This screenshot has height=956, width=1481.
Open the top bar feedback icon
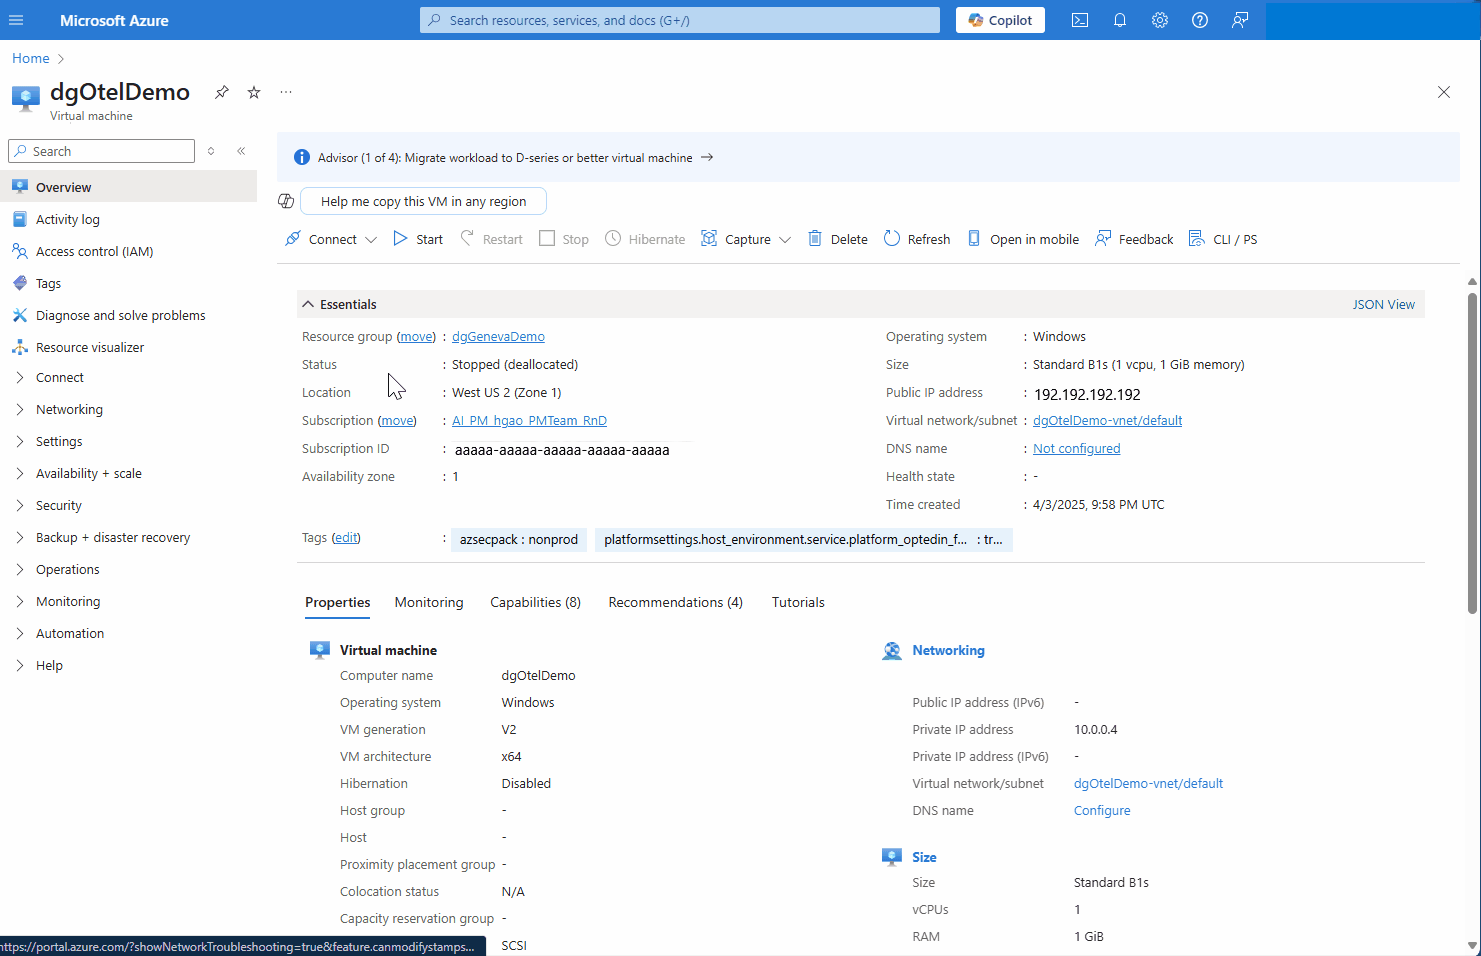(x=1240, y=20)
